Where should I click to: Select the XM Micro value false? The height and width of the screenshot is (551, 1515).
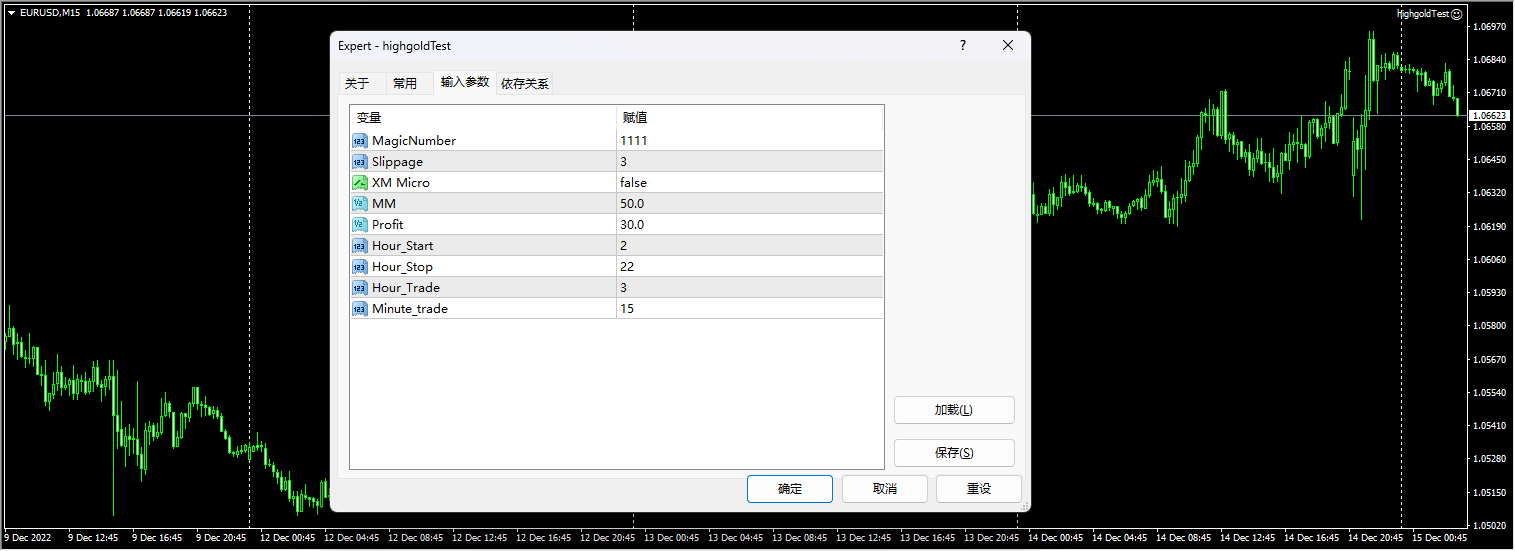point(633,183)
